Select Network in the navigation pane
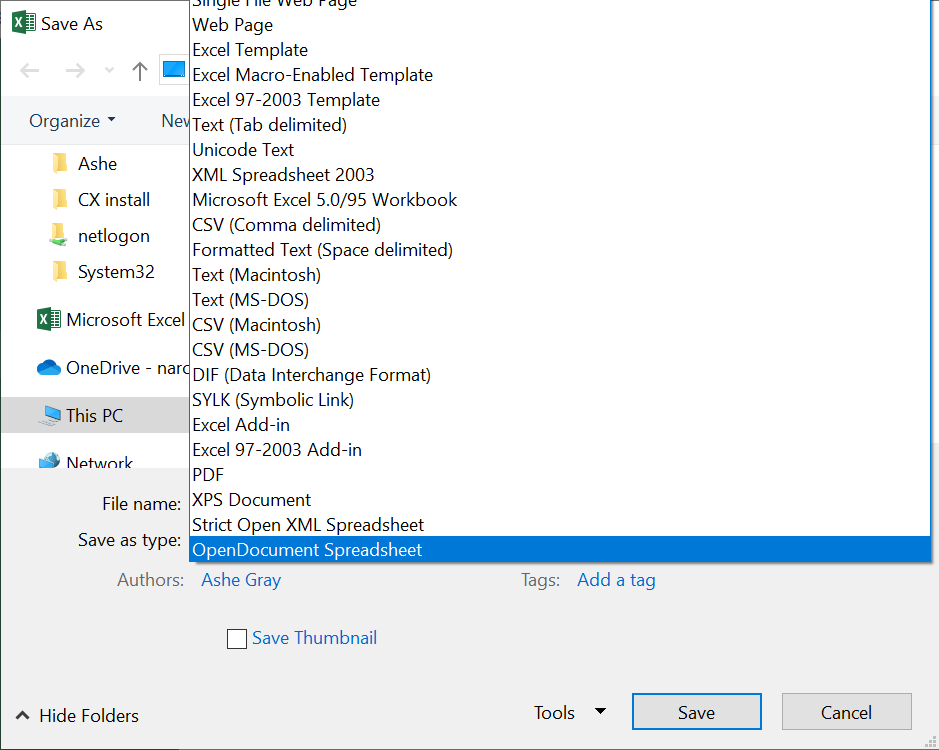This screenshot has height=750, width=939. [x=85, y=461]
